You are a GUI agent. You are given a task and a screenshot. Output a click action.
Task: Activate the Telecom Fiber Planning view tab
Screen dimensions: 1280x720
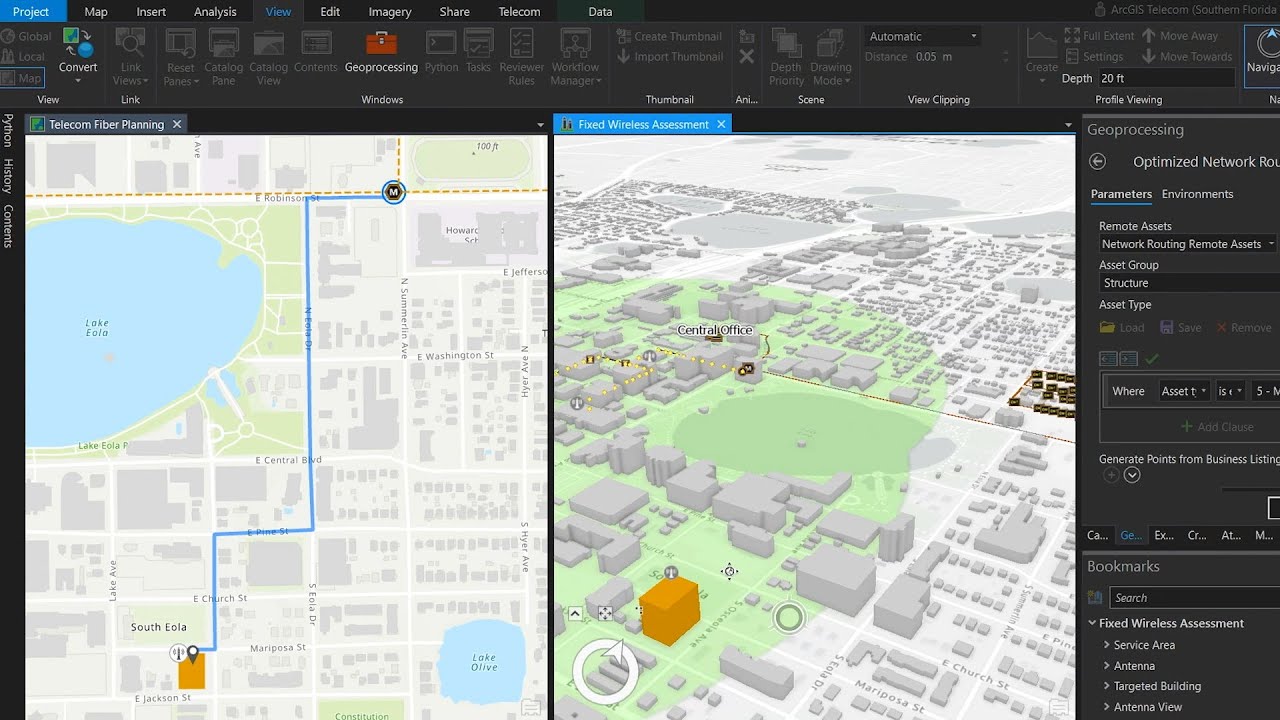coord(106,124)
